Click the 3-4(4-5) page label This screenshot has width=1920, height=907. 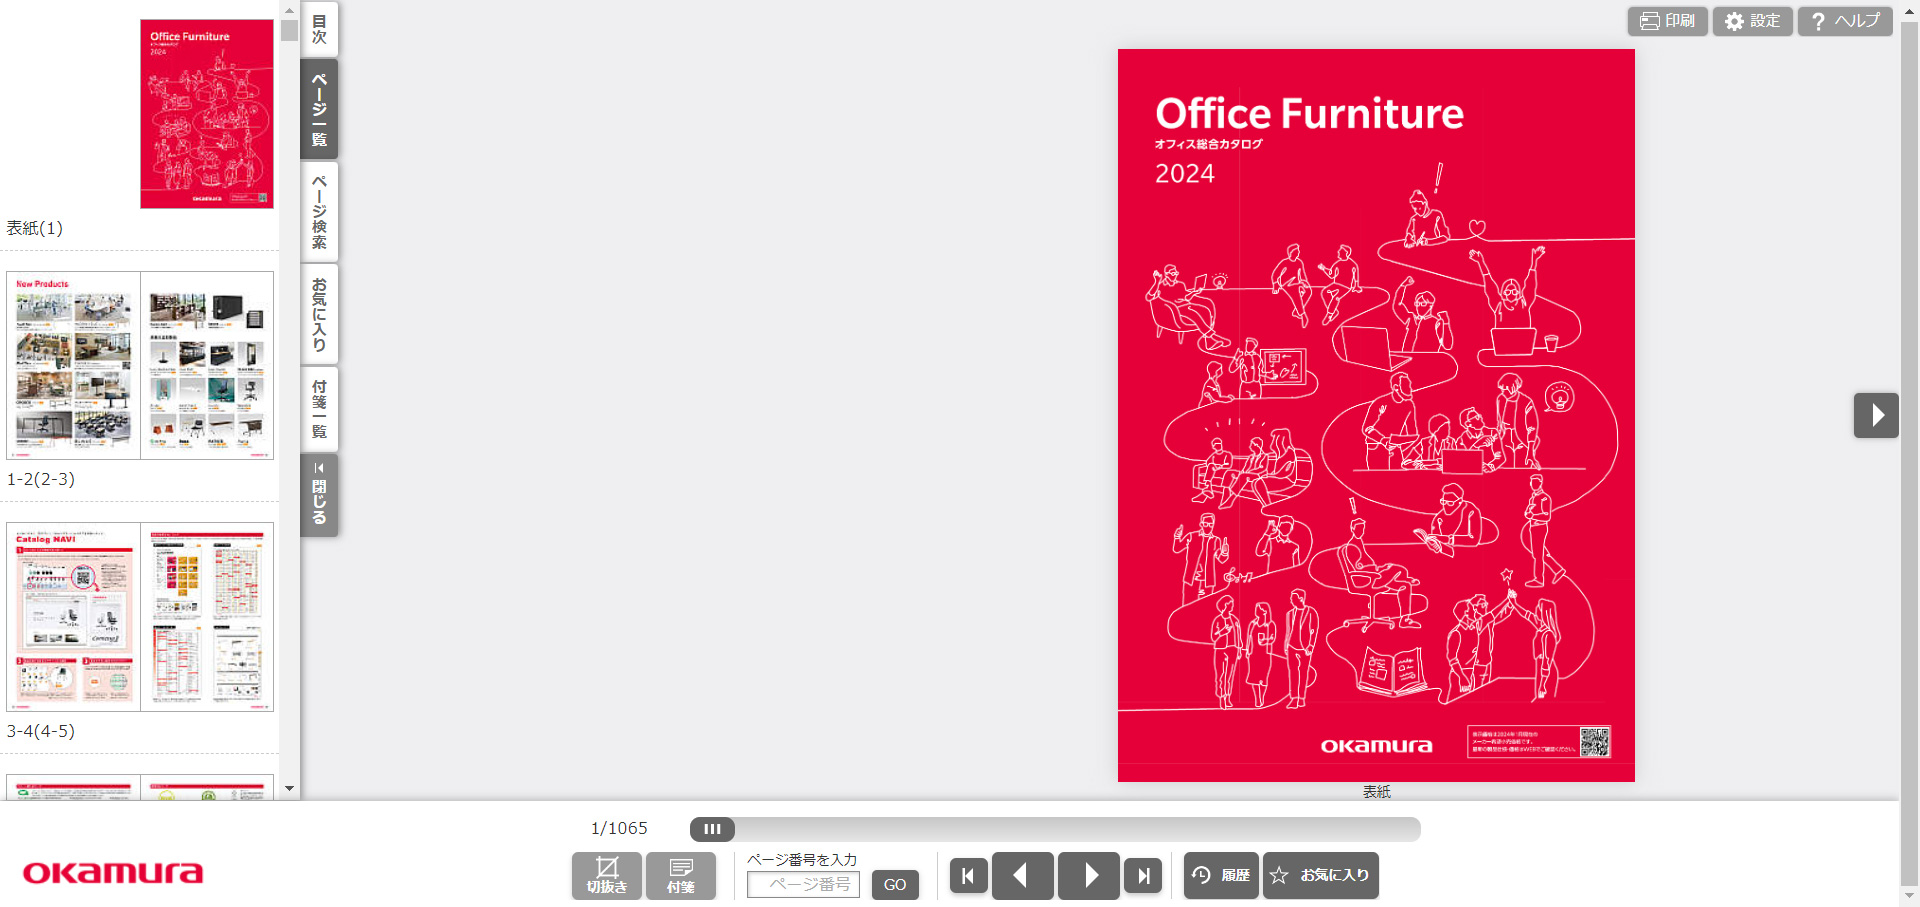click(41, 731)
